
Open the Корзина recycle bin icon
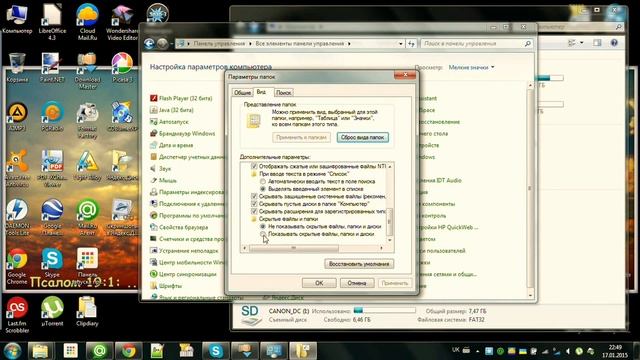[17, 68]
